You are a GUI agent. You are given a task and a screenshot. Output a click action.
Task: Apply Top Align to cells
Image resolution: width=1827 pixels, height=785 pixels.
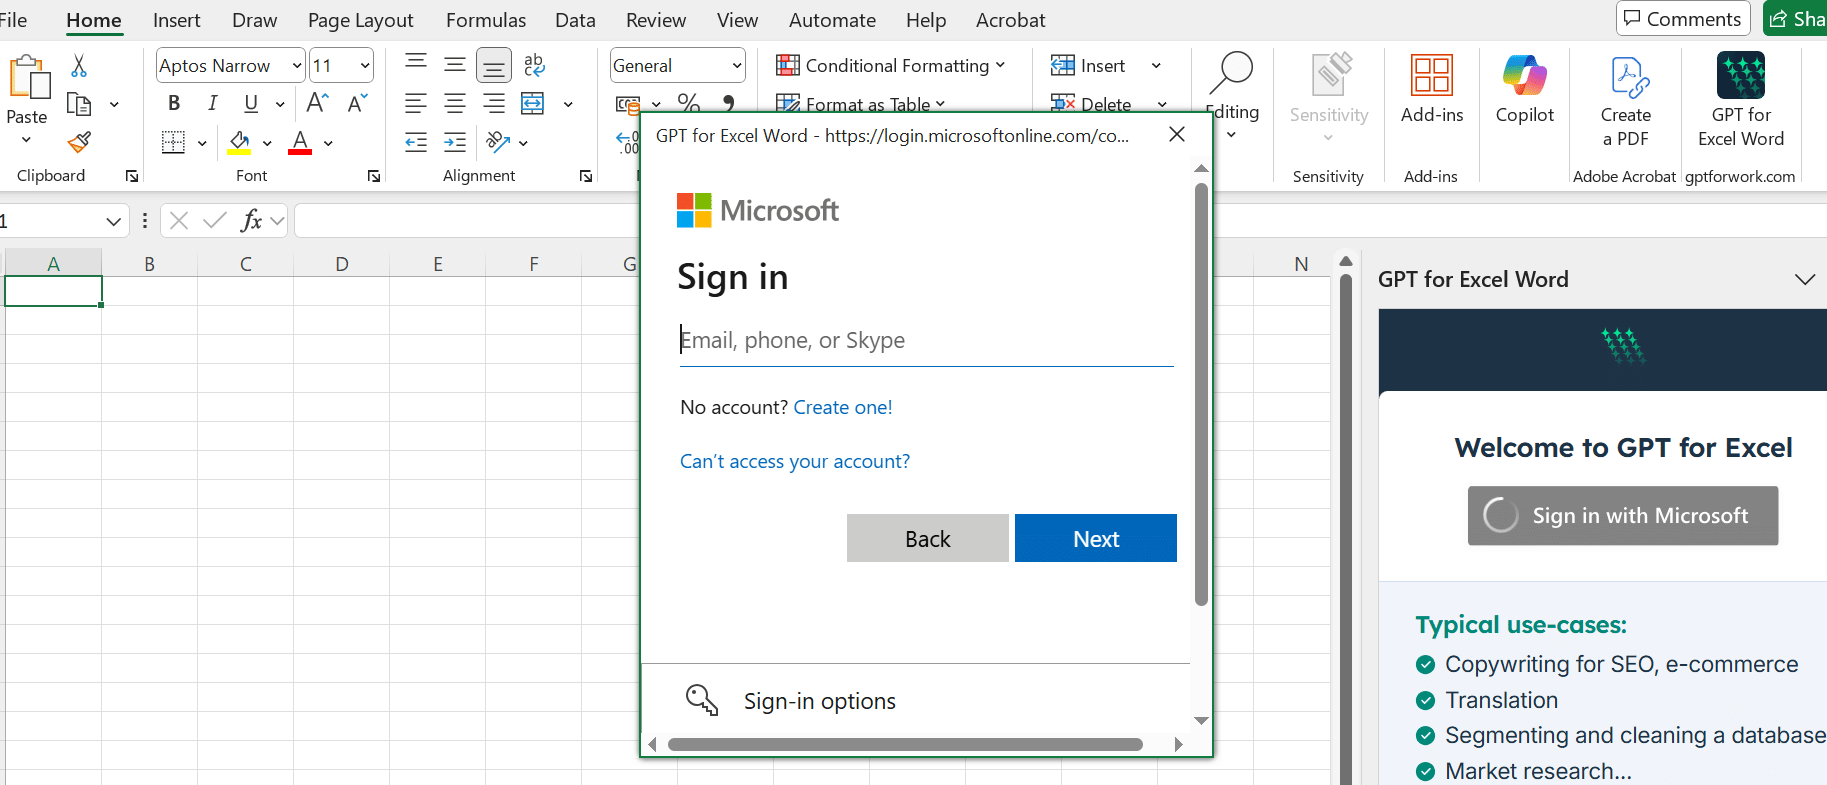coord(416,65)
